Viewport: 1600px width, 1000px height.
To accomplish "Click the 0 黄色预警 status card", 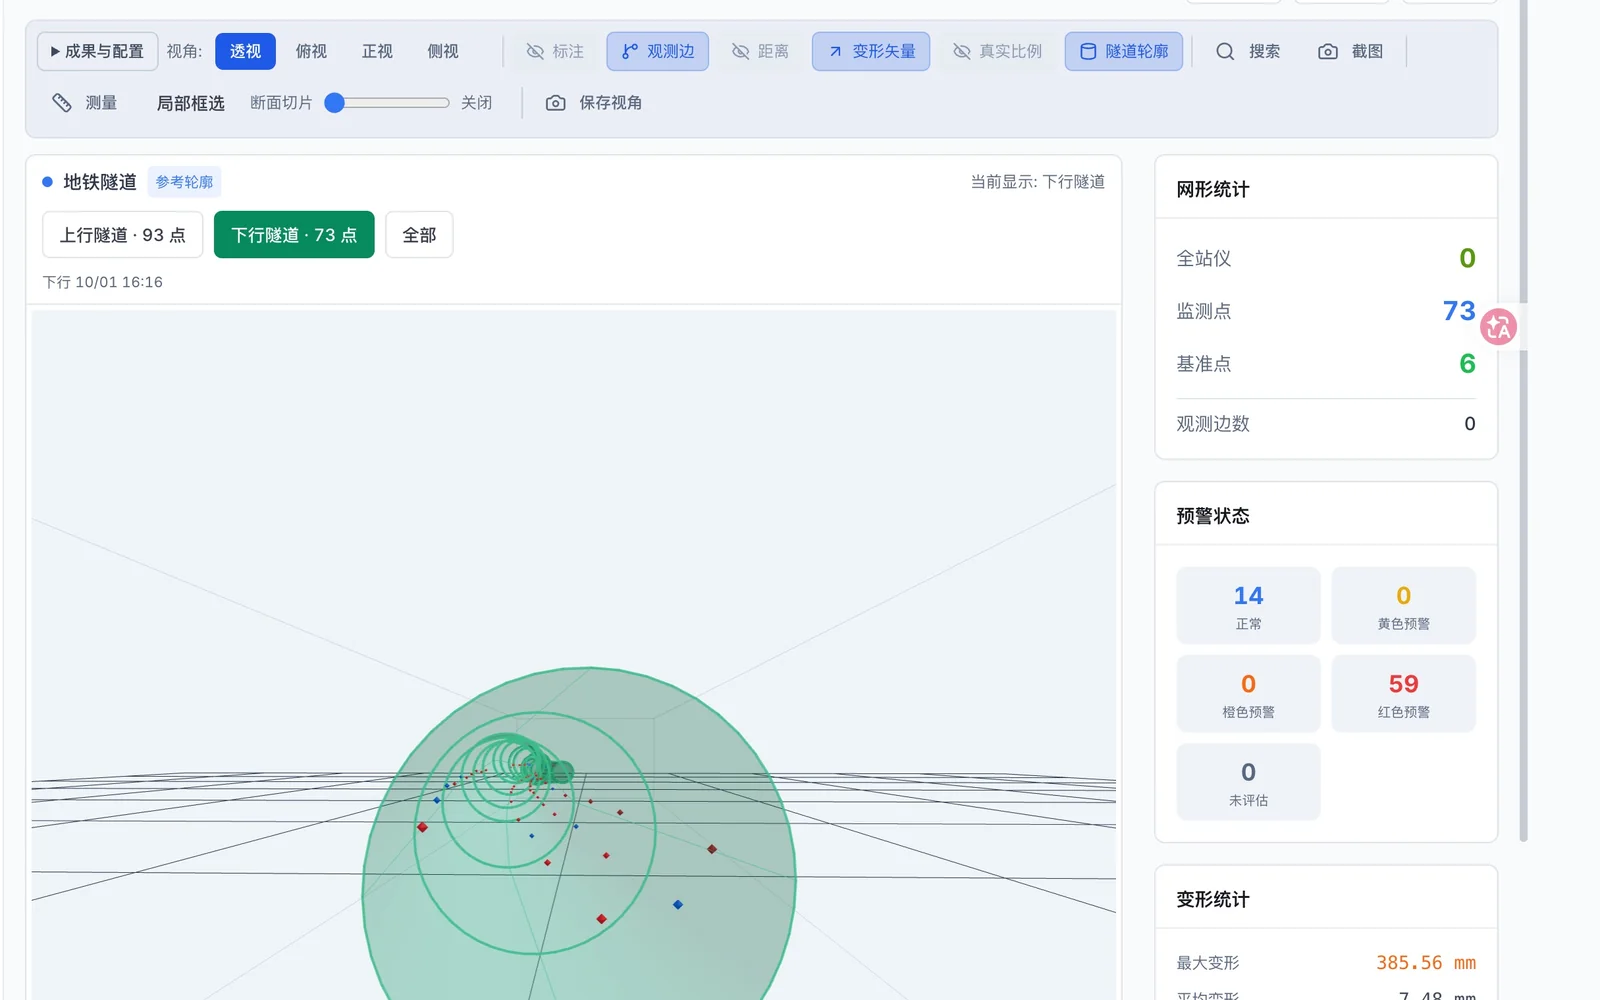I will click(x=1403, y=606).
